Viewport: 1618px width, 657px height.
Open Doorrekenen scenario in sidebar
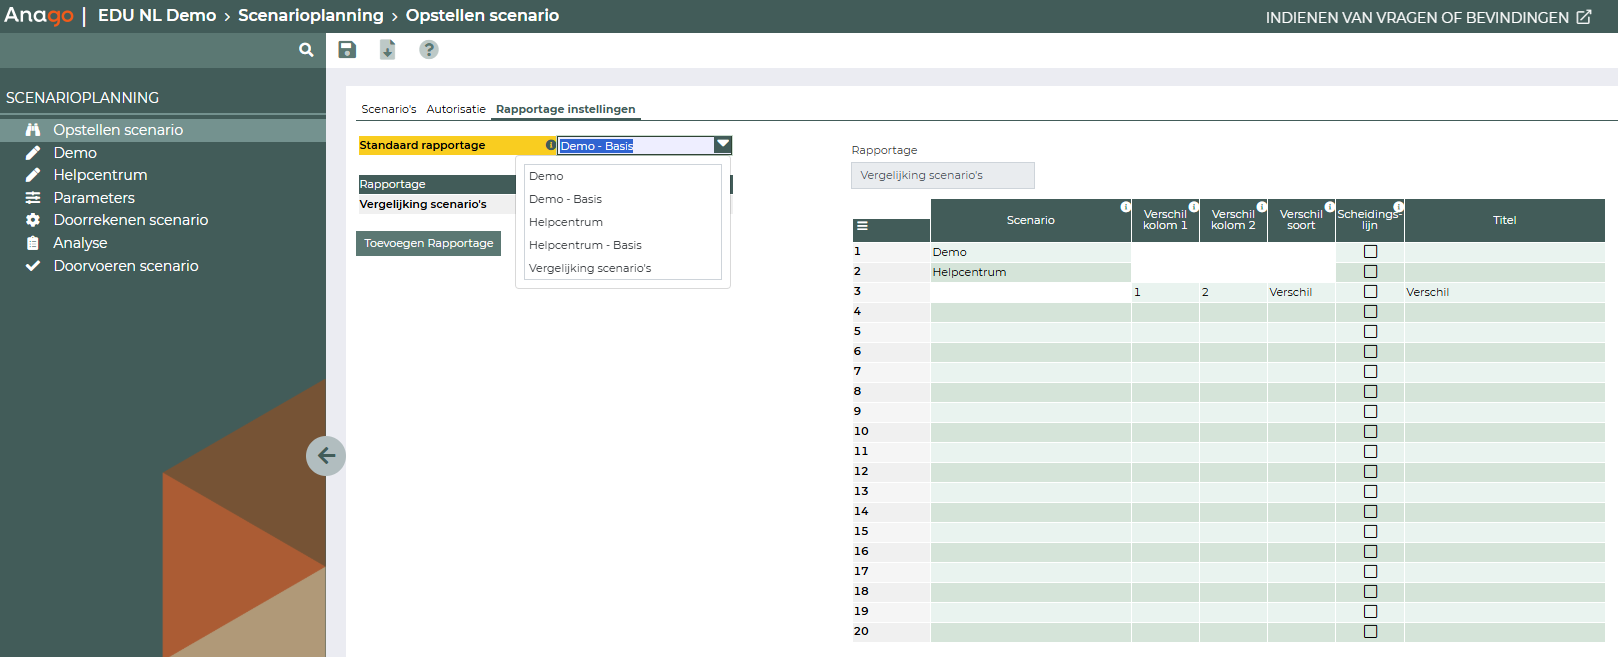pos(130,220)
